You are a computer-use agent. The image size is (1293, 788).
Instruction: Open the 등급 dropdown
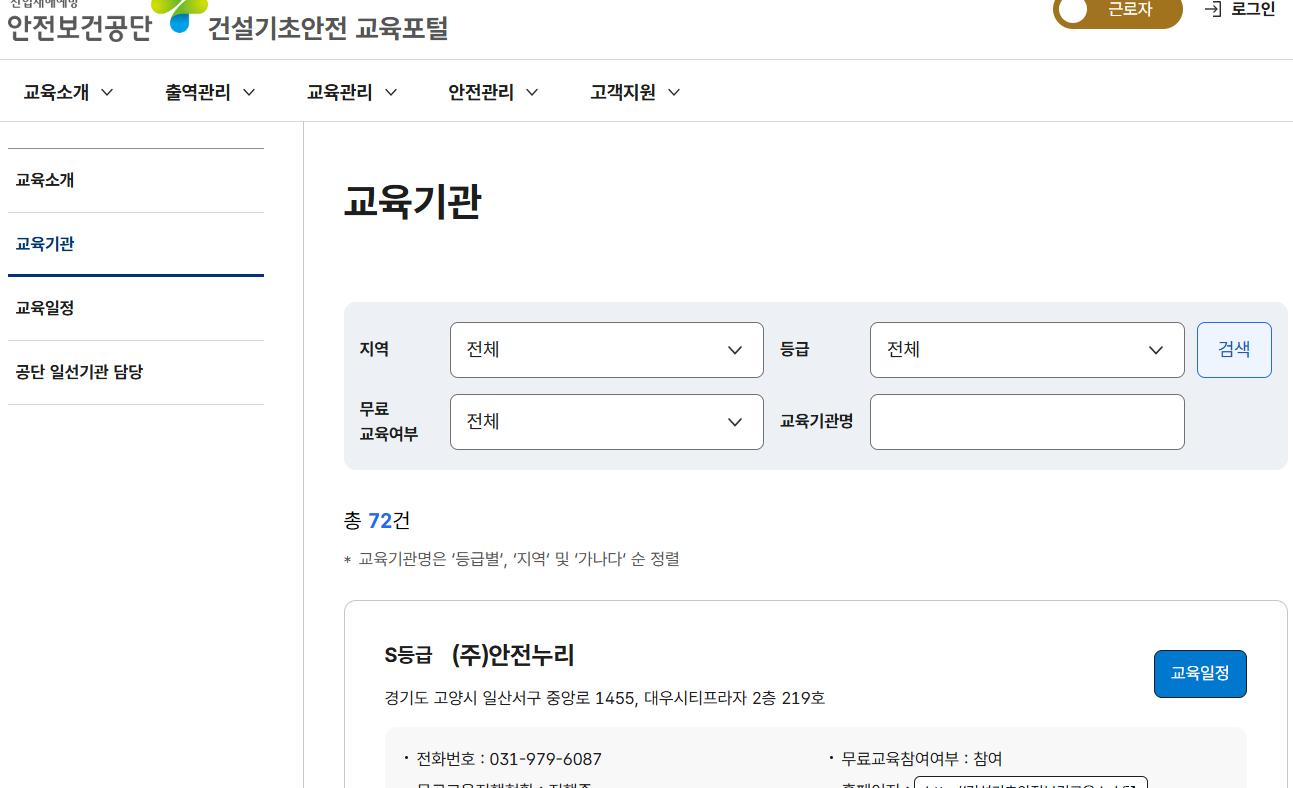click(x=1026, y=349)
